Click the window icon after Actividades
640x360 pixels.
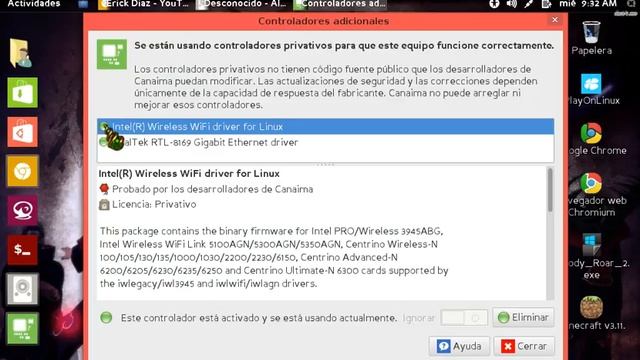click(83, 4)
